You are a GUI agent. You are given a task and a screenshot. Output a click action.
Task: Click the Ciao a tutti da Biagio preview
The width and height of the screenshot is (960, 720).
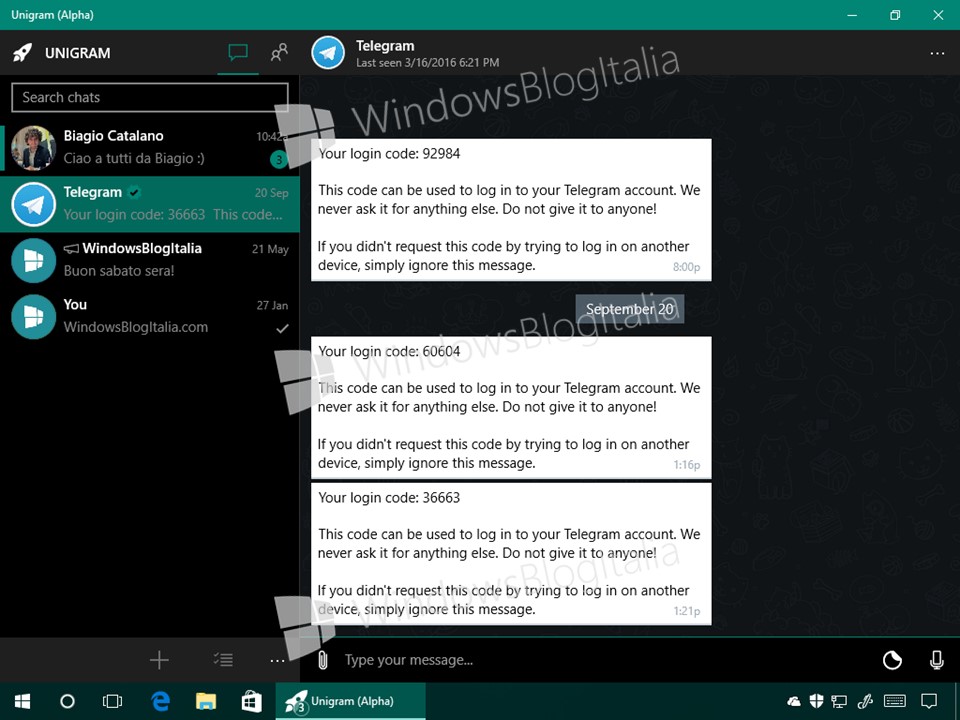coord(134,159)
